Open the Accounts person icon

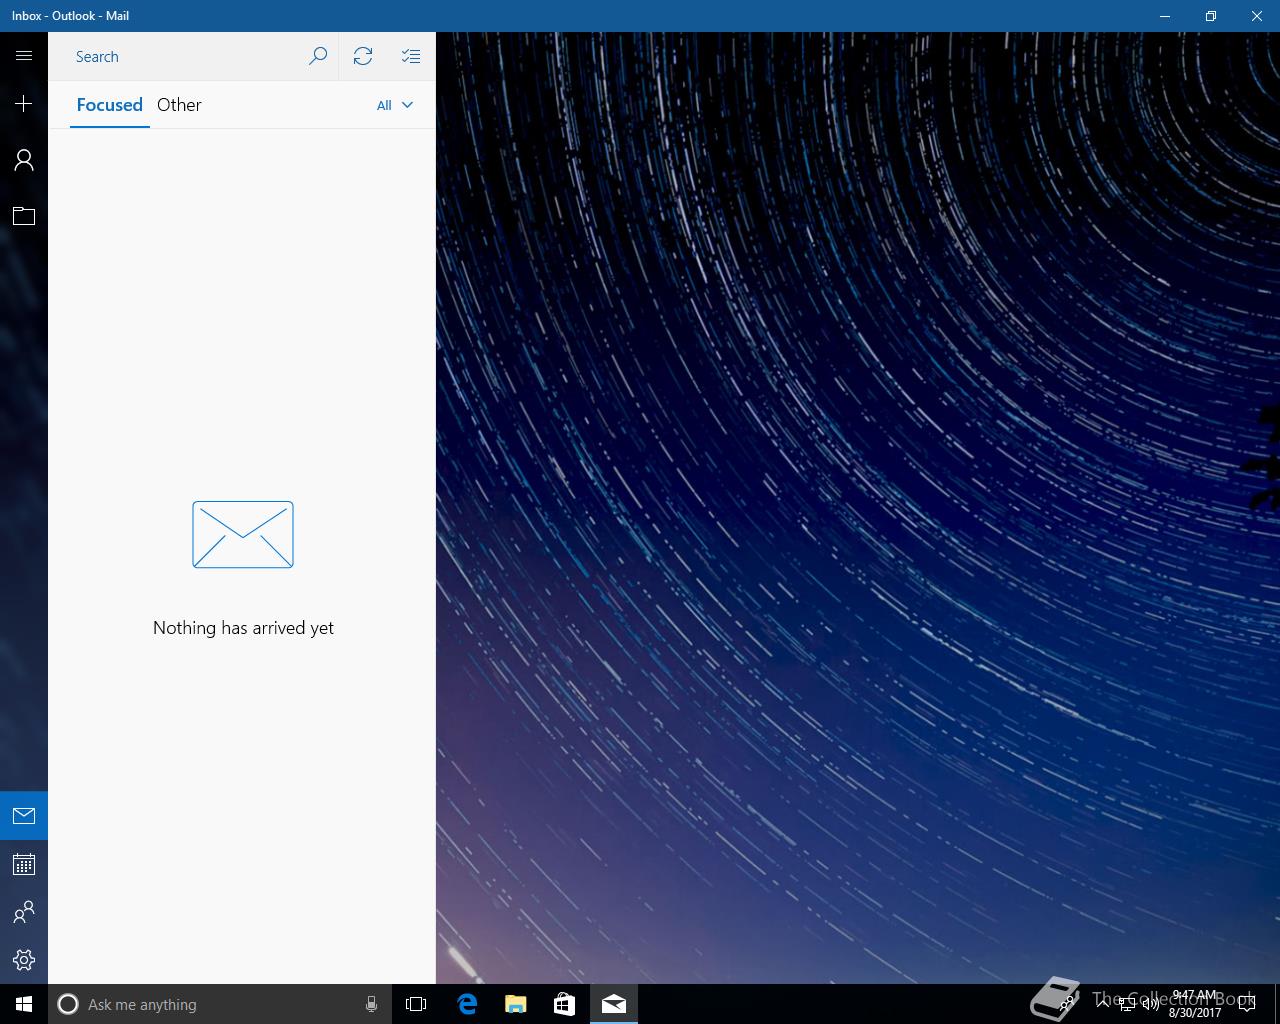point(24,160)
